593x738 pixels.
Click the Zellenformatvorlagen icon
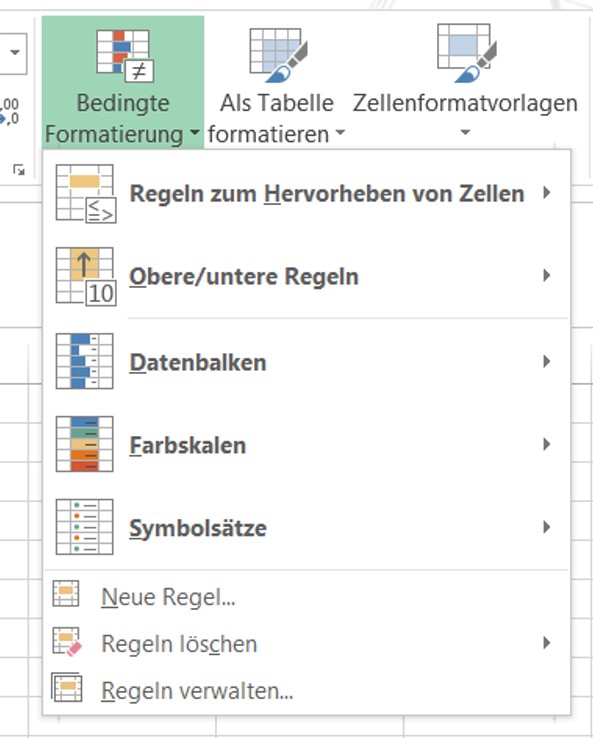(x=466, y=53)
